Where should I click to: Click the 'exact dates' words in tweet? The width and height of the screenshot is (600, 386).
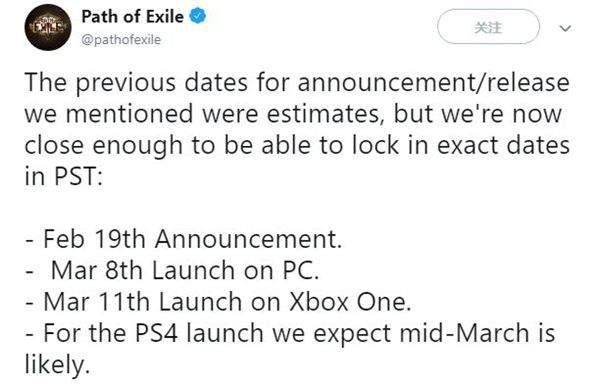[503, 146]
